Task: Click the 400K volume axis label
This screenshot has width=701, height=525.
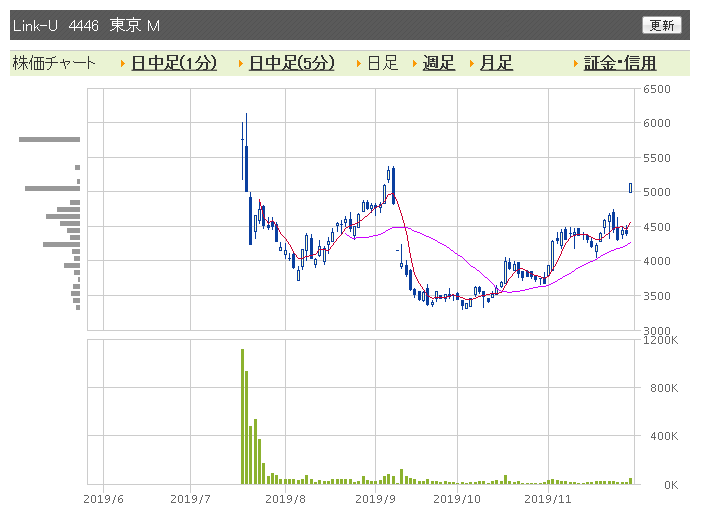Action: (x=664, y=436)
